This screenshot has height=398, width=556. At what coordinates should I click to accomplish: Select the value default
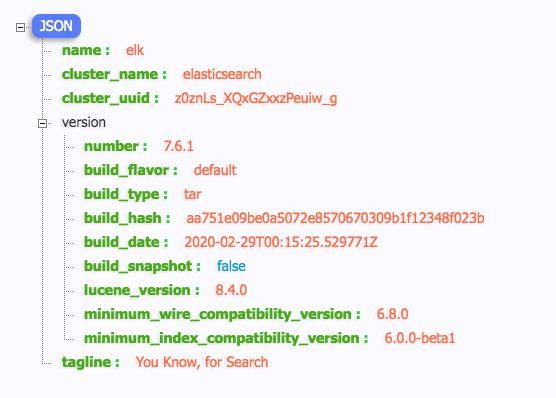pos(215,170)
